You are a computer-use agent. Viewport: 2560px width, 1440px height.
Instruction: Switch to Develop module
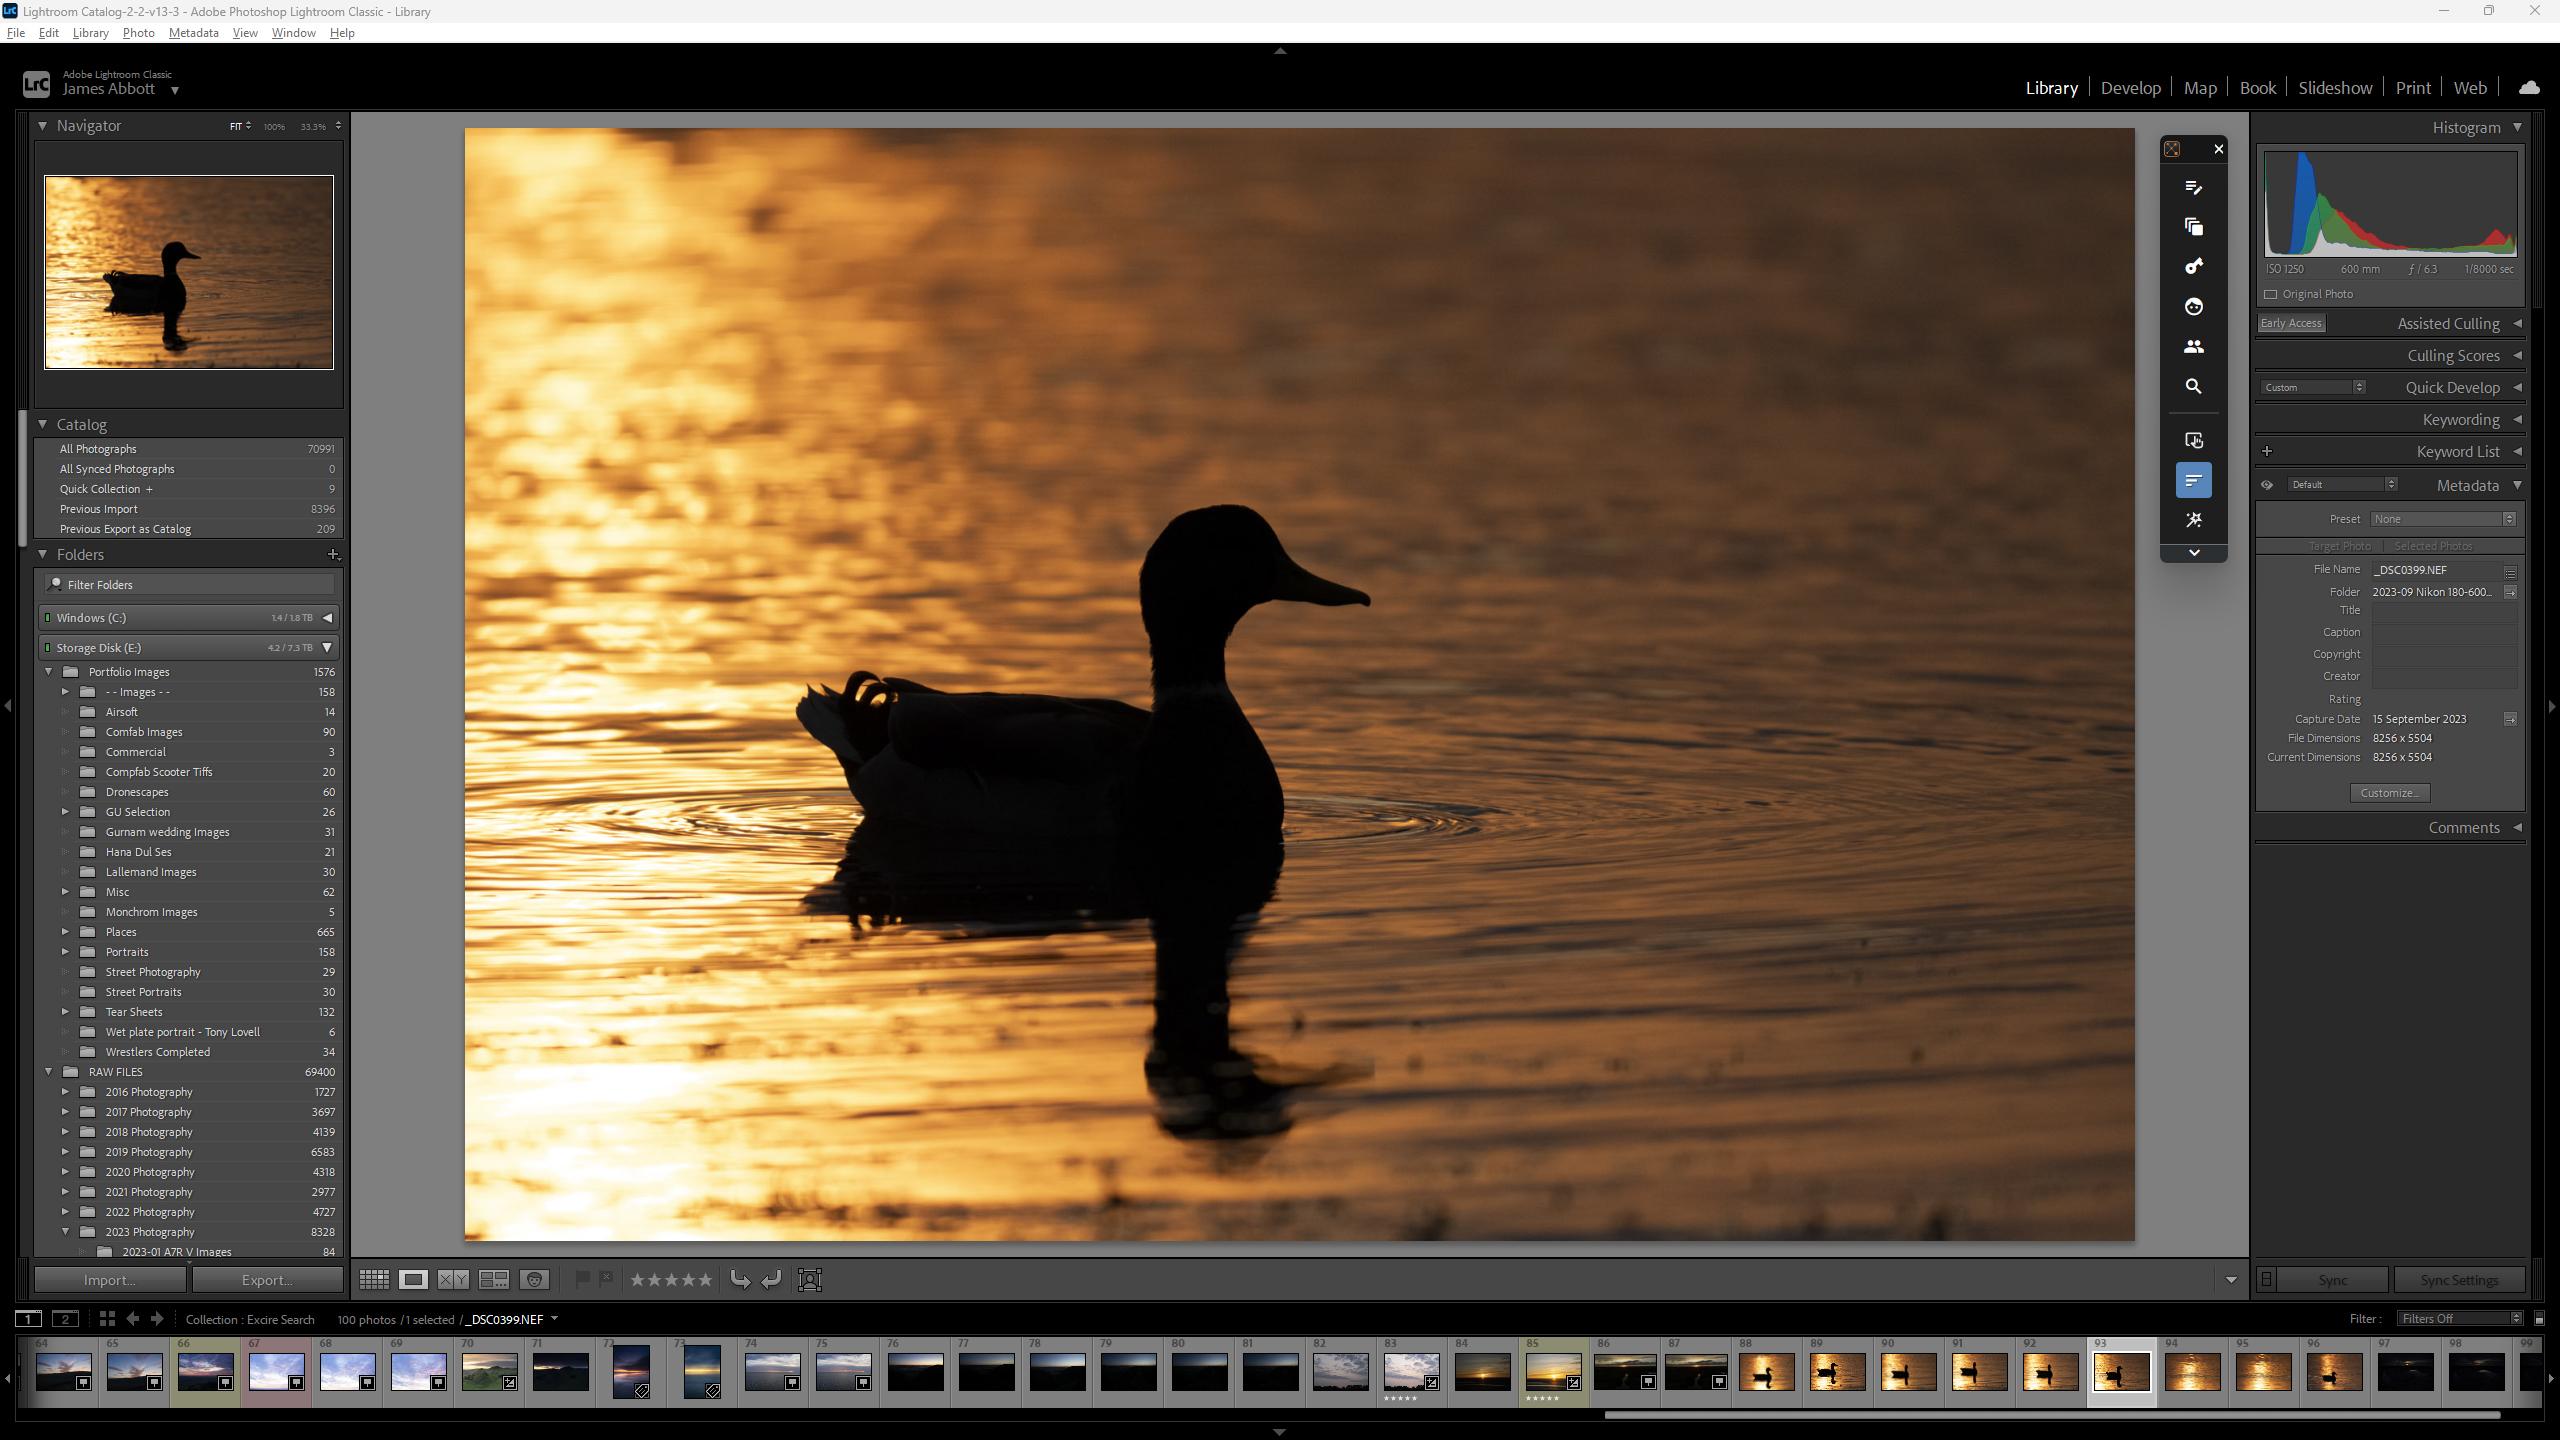[x=2130, y=88]
